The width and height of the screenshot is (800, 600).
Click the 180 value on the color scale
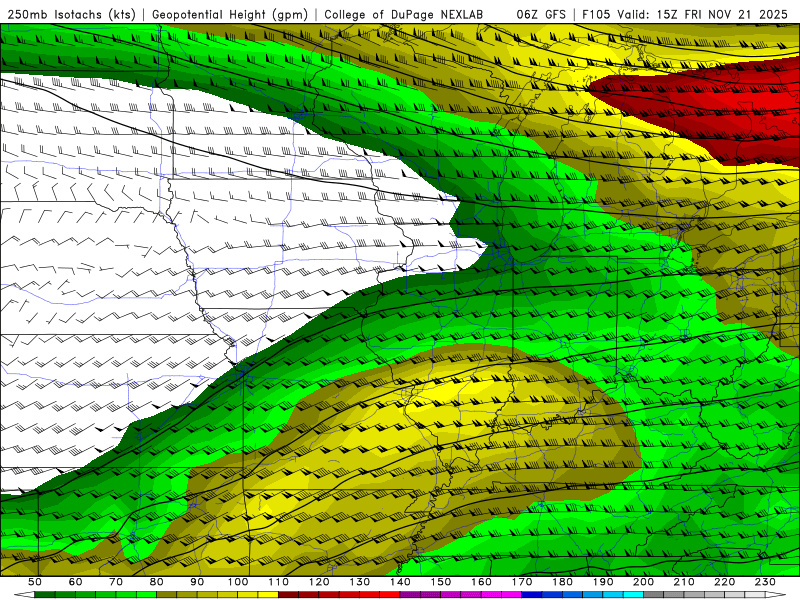point(562,582)
